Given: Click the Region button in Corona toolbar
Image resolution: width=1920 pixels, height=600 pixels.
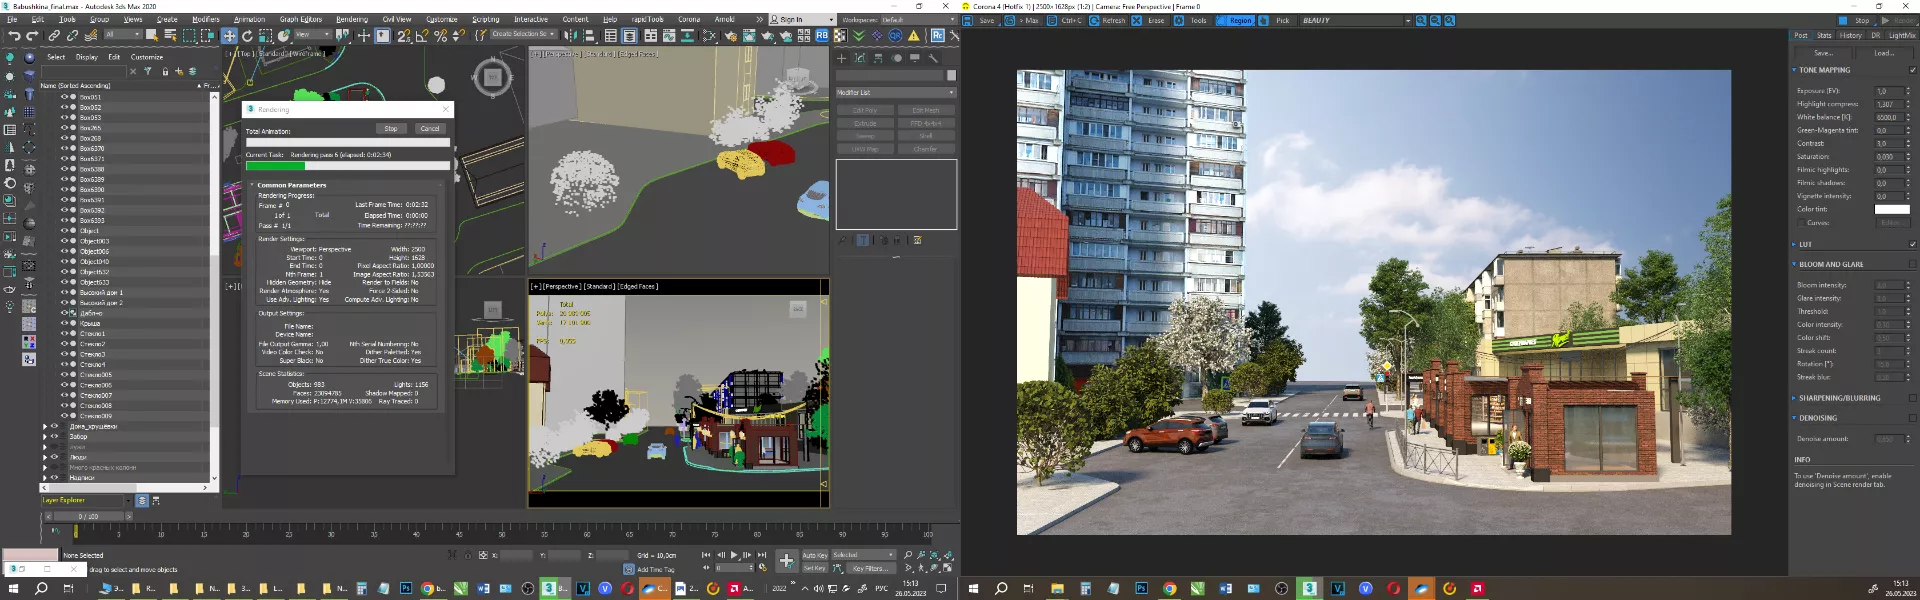Looking at the screenshot, I should coord(1235,20).
